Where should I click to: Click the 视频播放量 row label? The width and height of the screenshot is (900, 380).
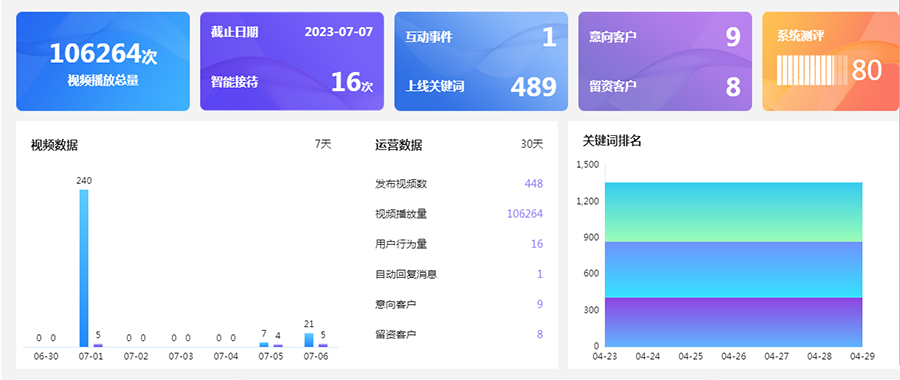(x=401, y=214)
